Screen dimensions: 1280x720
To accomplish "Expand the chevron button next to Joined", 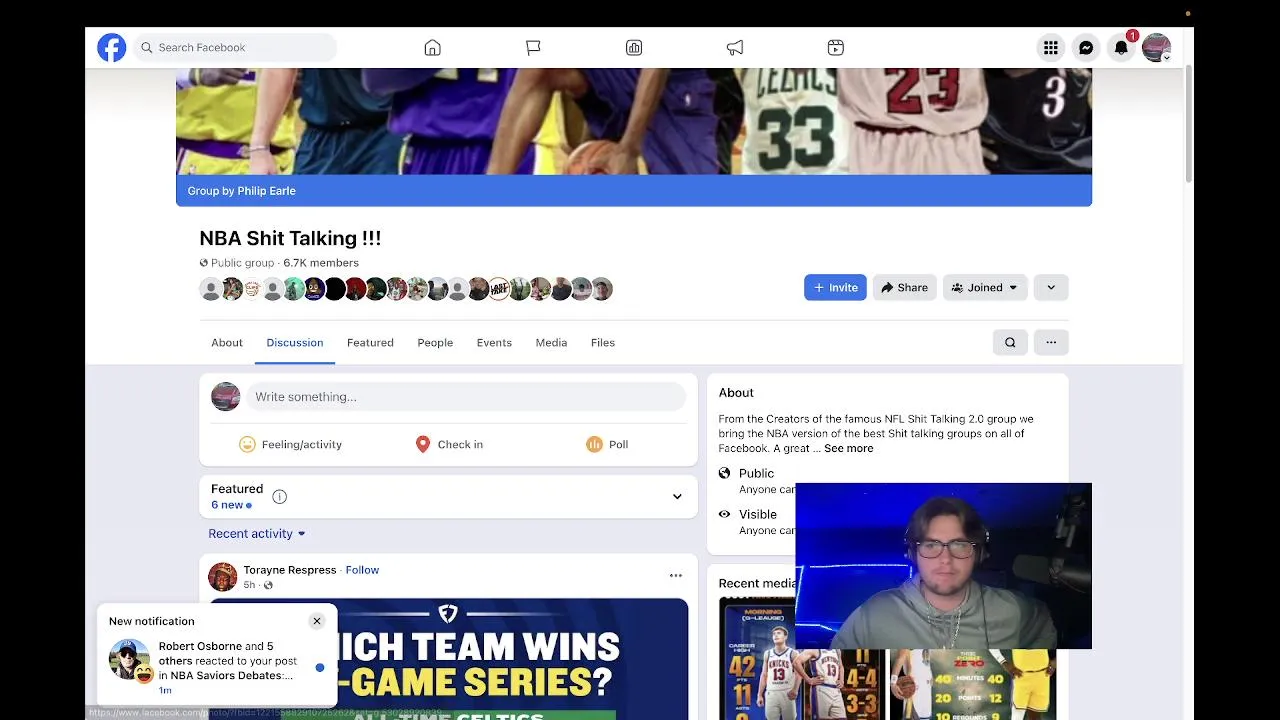I will 1051,287.
